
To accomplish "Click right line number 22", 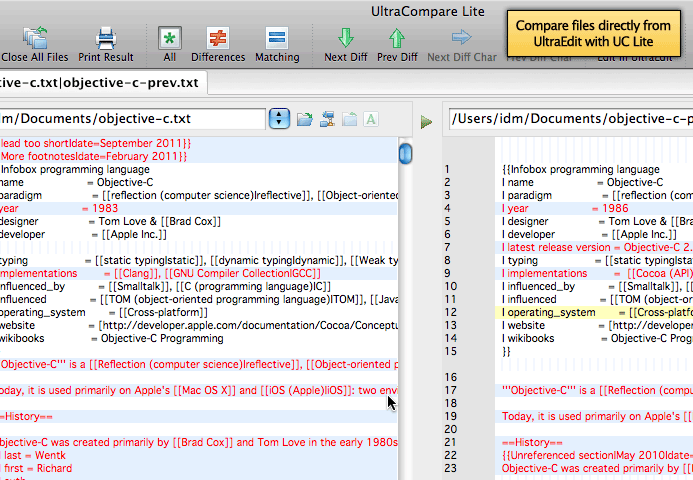I will coord(450,455).
